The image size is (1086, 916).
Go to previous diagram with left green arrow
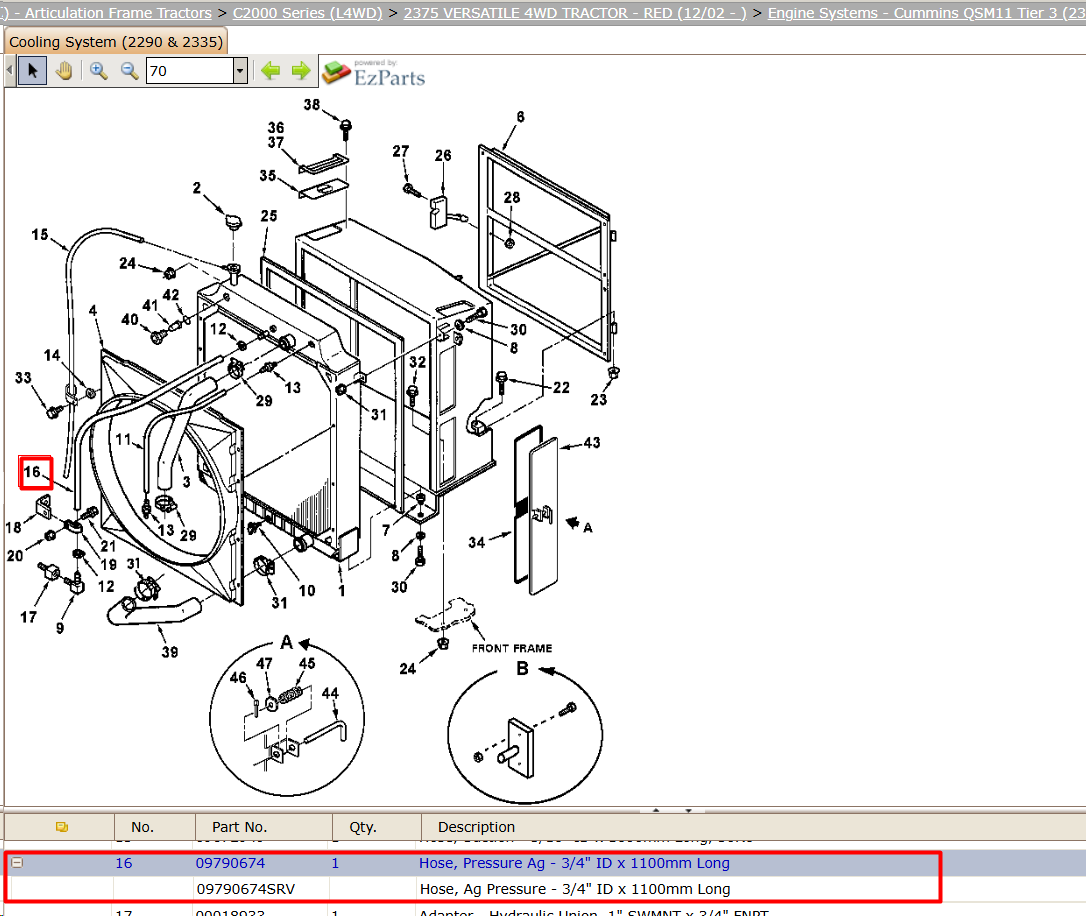tap(270, 71)
